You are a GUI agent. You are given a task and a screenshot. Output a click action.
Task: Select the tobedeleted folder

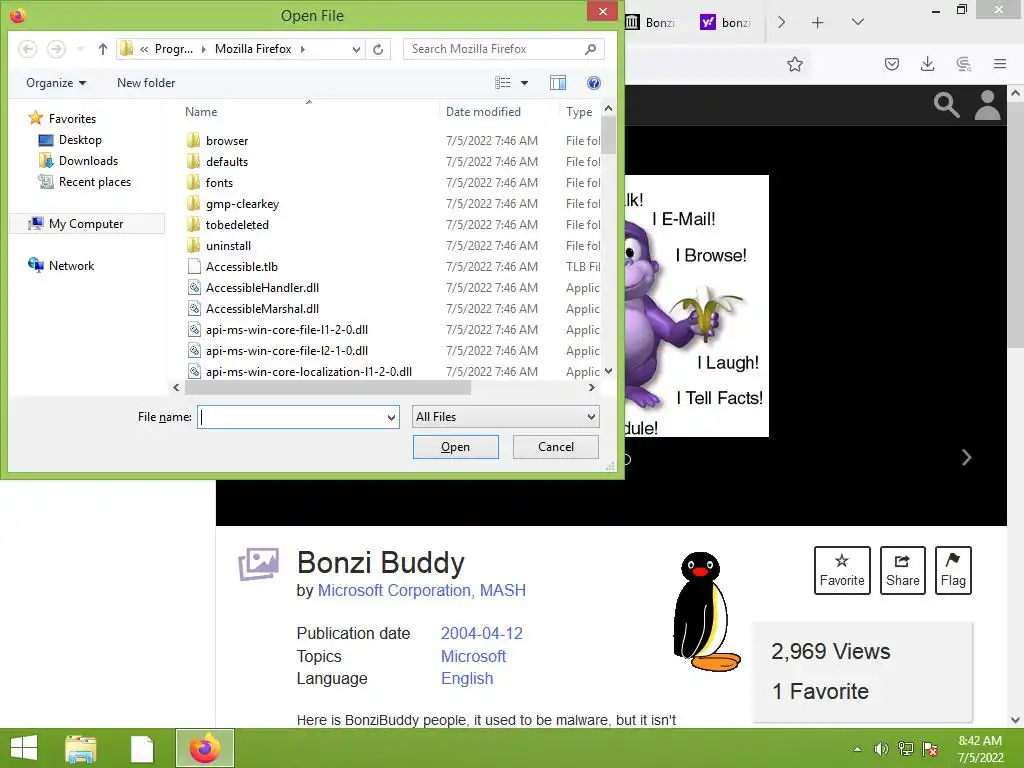[237, 225]
